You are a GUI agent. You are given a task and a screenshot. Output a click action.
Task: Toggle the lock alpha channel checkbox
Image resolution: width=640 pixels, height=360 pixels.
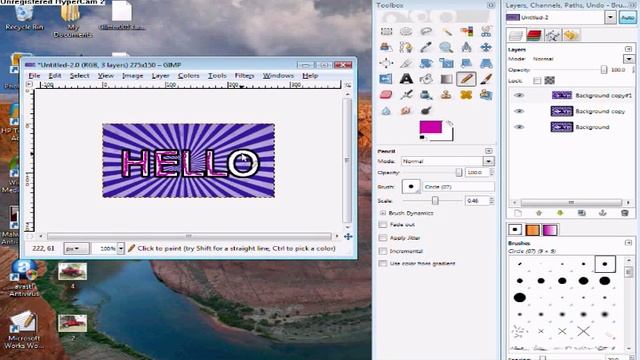coord(549,80)
